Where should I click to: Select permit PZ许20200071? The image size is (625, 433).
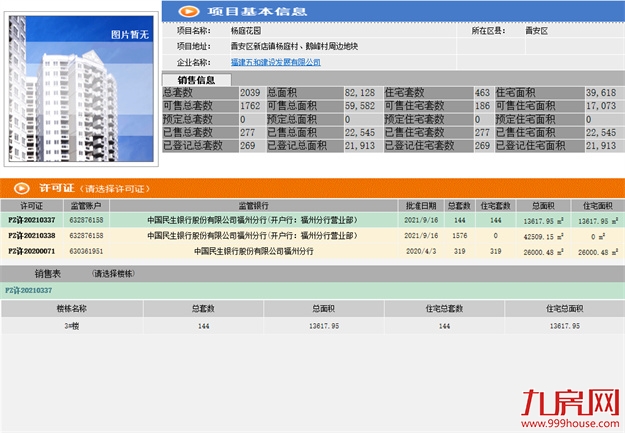pyautogui.click(x=32, y=251)
